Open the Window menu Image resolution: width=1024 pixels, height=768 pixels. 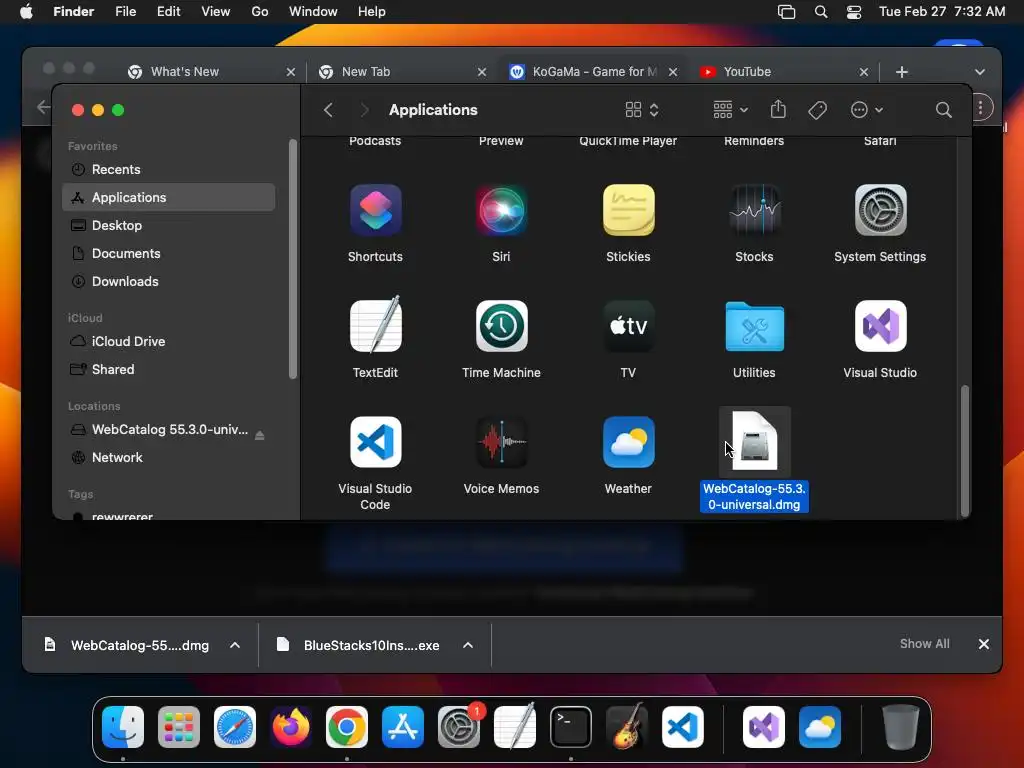click(313, 12)
